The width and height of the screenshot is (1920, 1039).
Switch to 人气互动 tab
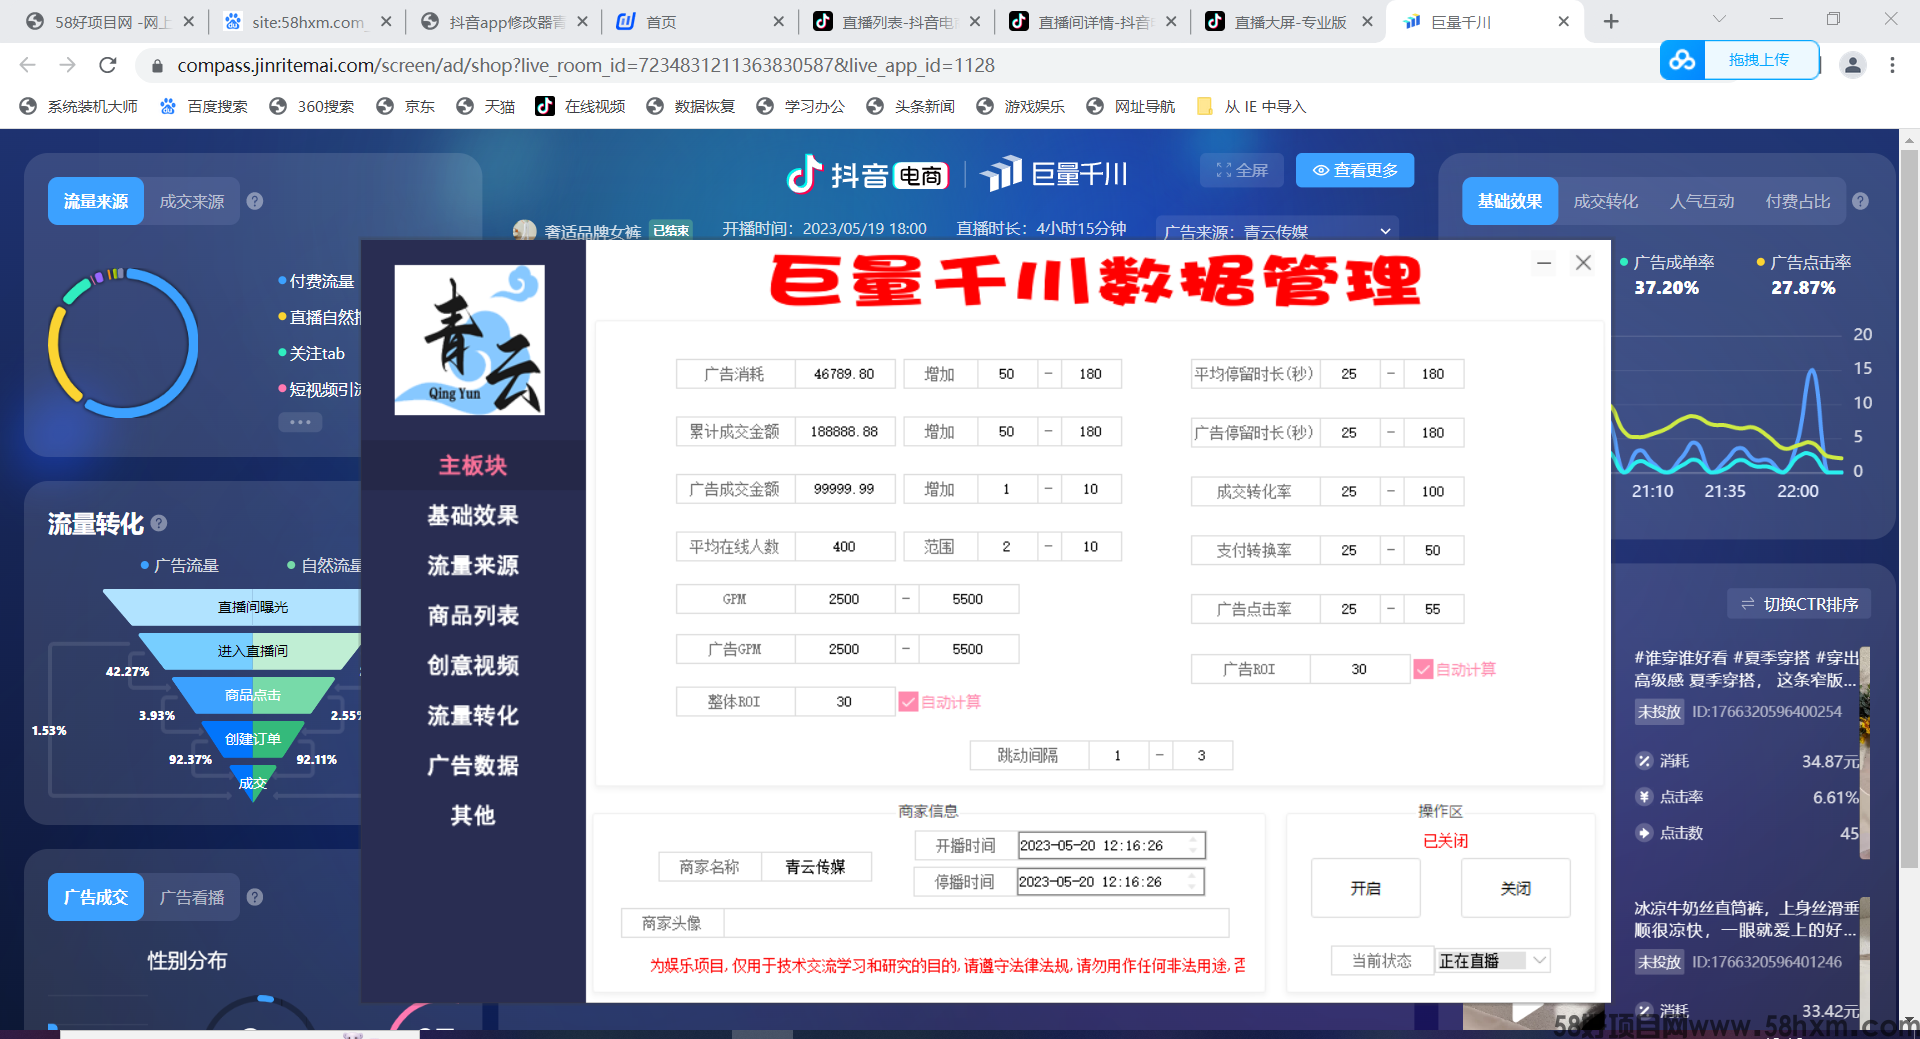click(1702, 201)
